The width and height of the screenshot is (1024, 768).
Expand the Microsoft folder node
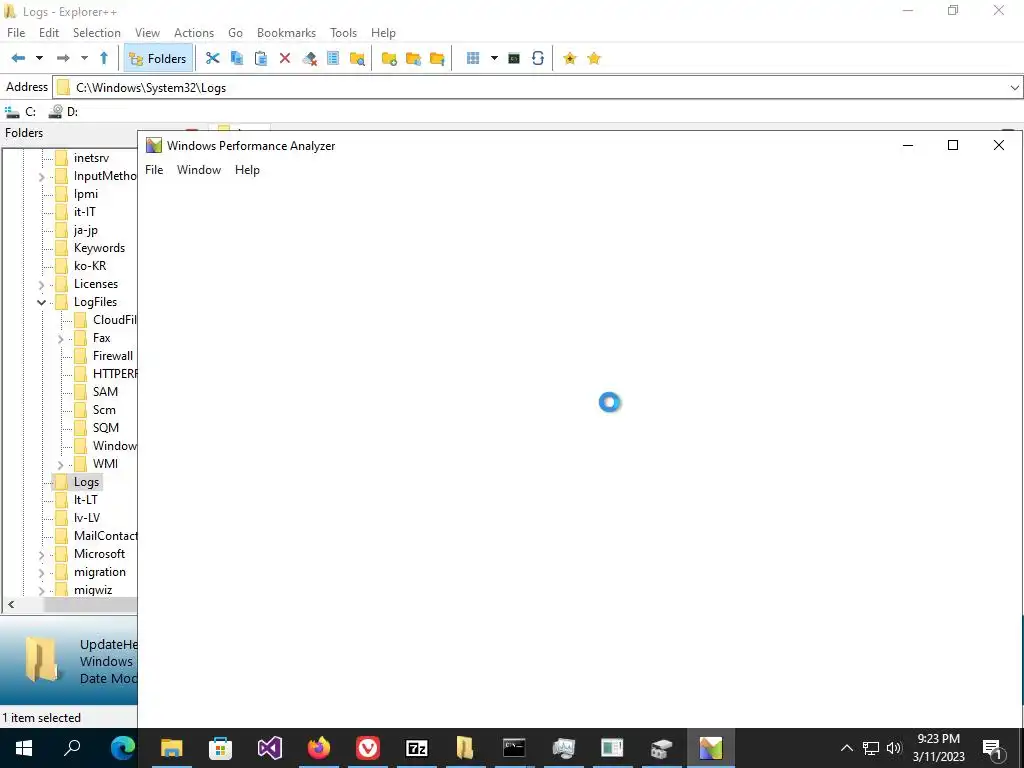[42, 555]
